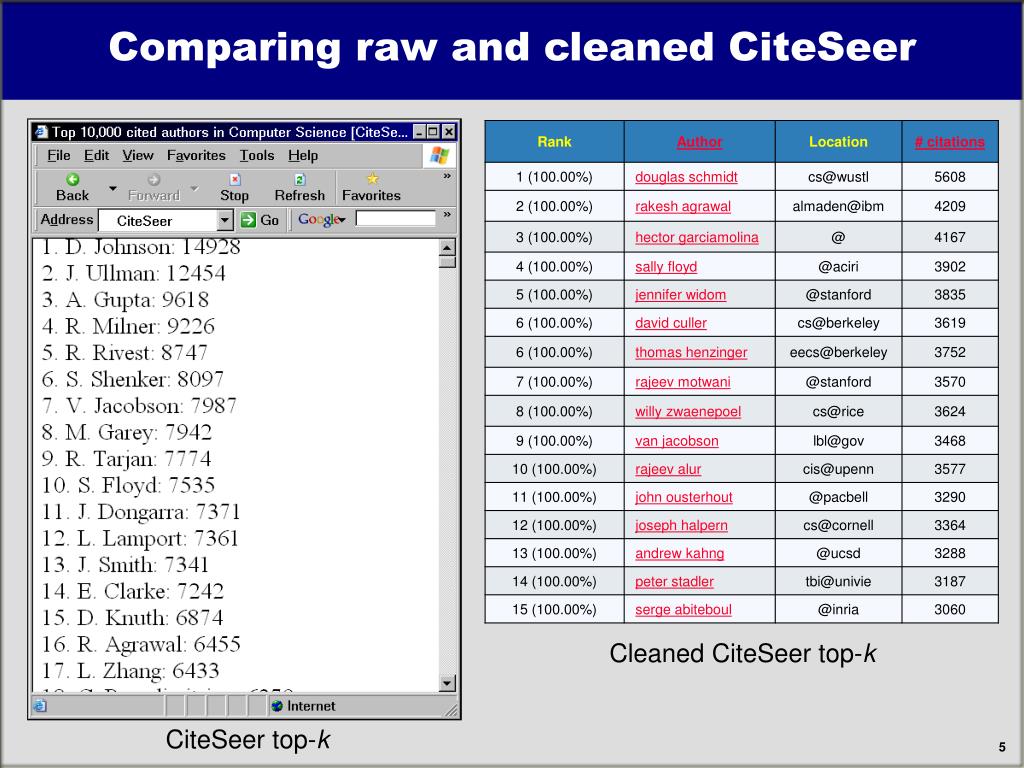This screenshot has height=768, width=1024.
Task: Click the green Go arrow icon
Action: [x=248, y=220]
